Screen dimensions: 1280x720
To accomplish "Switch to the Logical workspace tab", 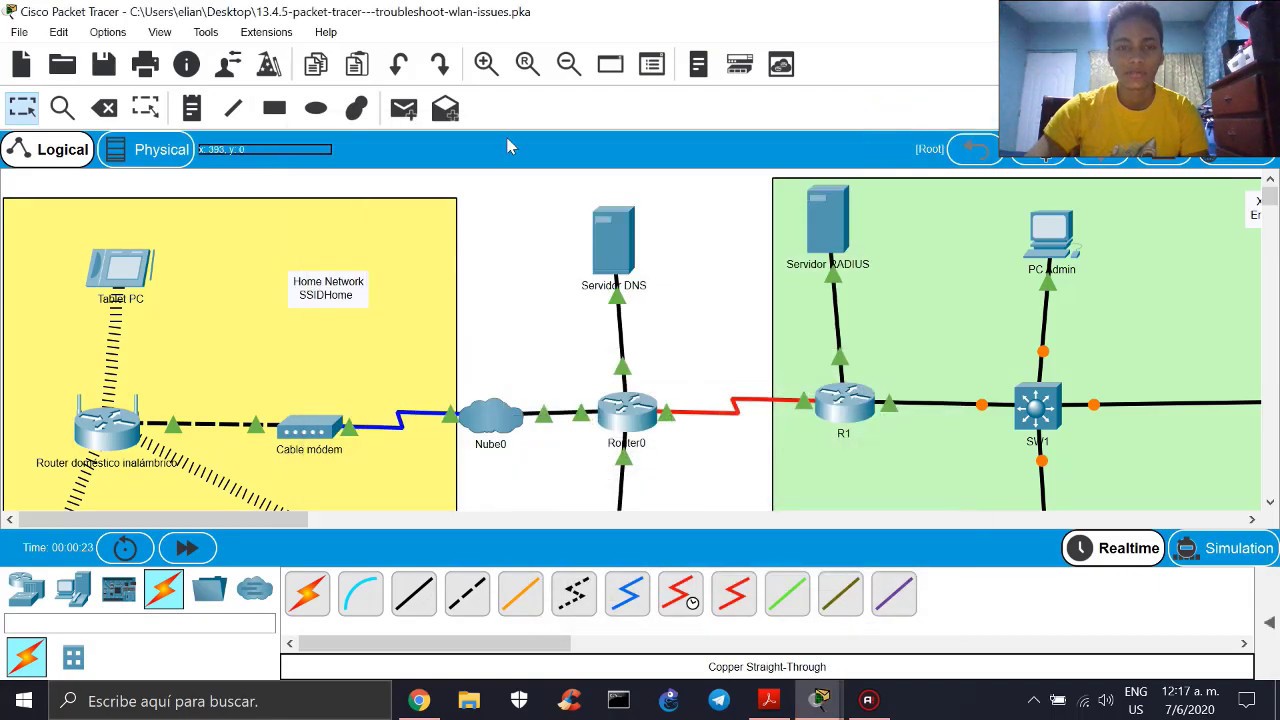I will coord(47,150).
